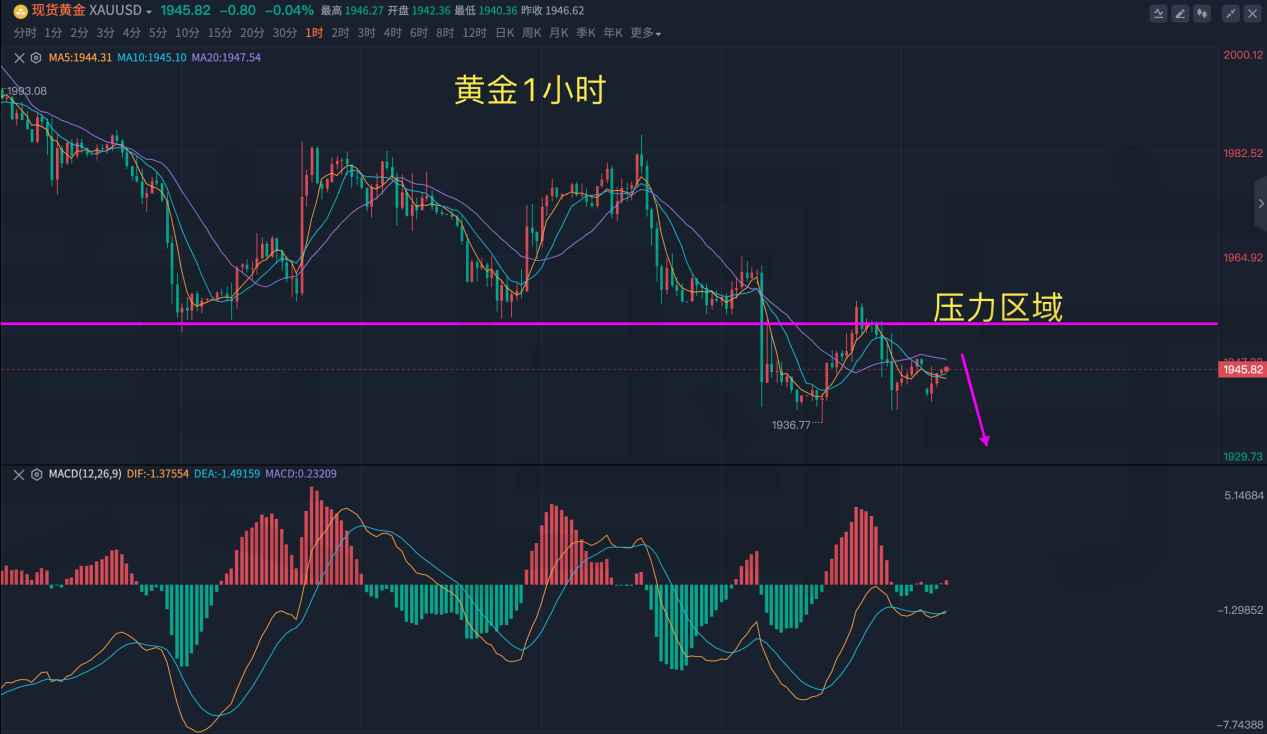The image size is (1267, 734).
Task: Select the 周K timeframe
Action: click(x=532, y=33)
